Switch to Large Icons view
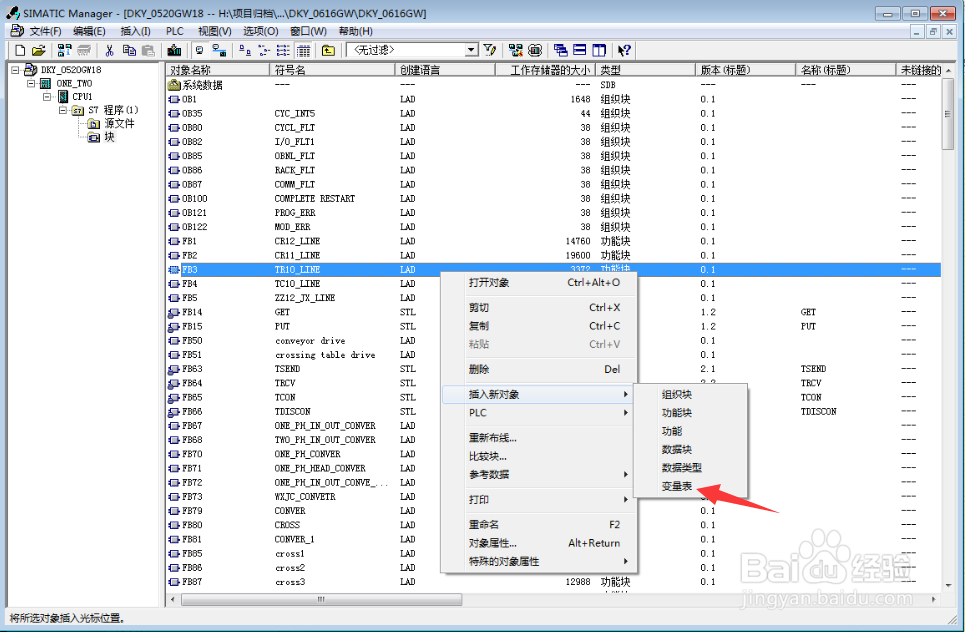 coord(244,50)
